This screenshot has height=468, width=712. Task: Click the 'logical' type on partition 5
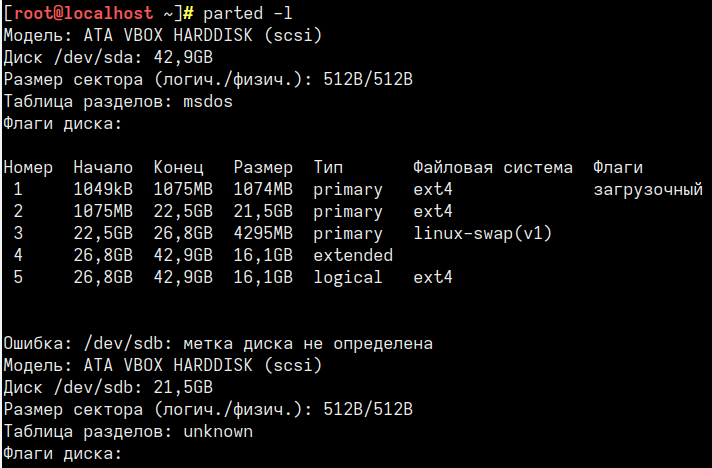[x=348, y=277]
